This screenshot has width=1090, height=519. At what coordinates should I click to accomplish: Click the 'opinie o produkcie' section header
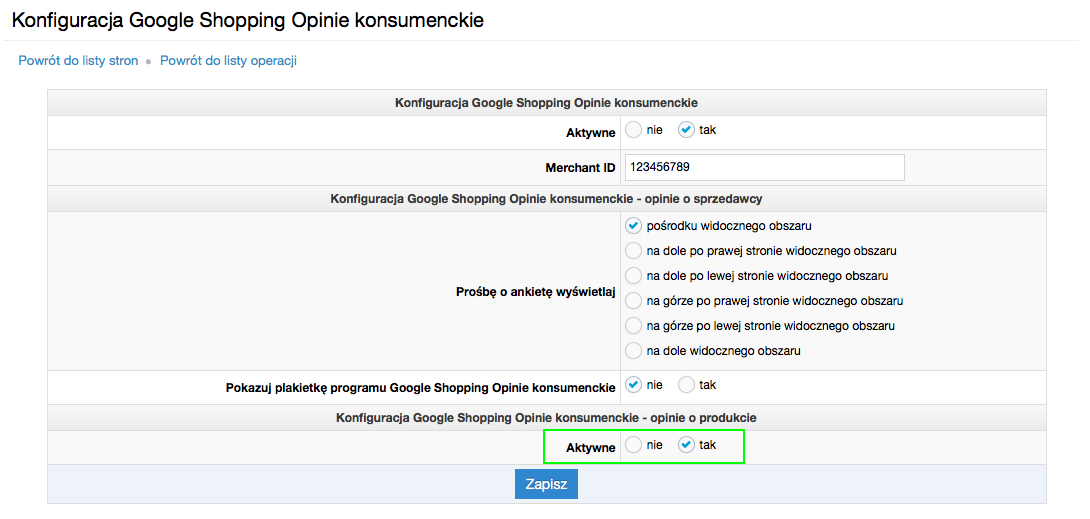546,417
